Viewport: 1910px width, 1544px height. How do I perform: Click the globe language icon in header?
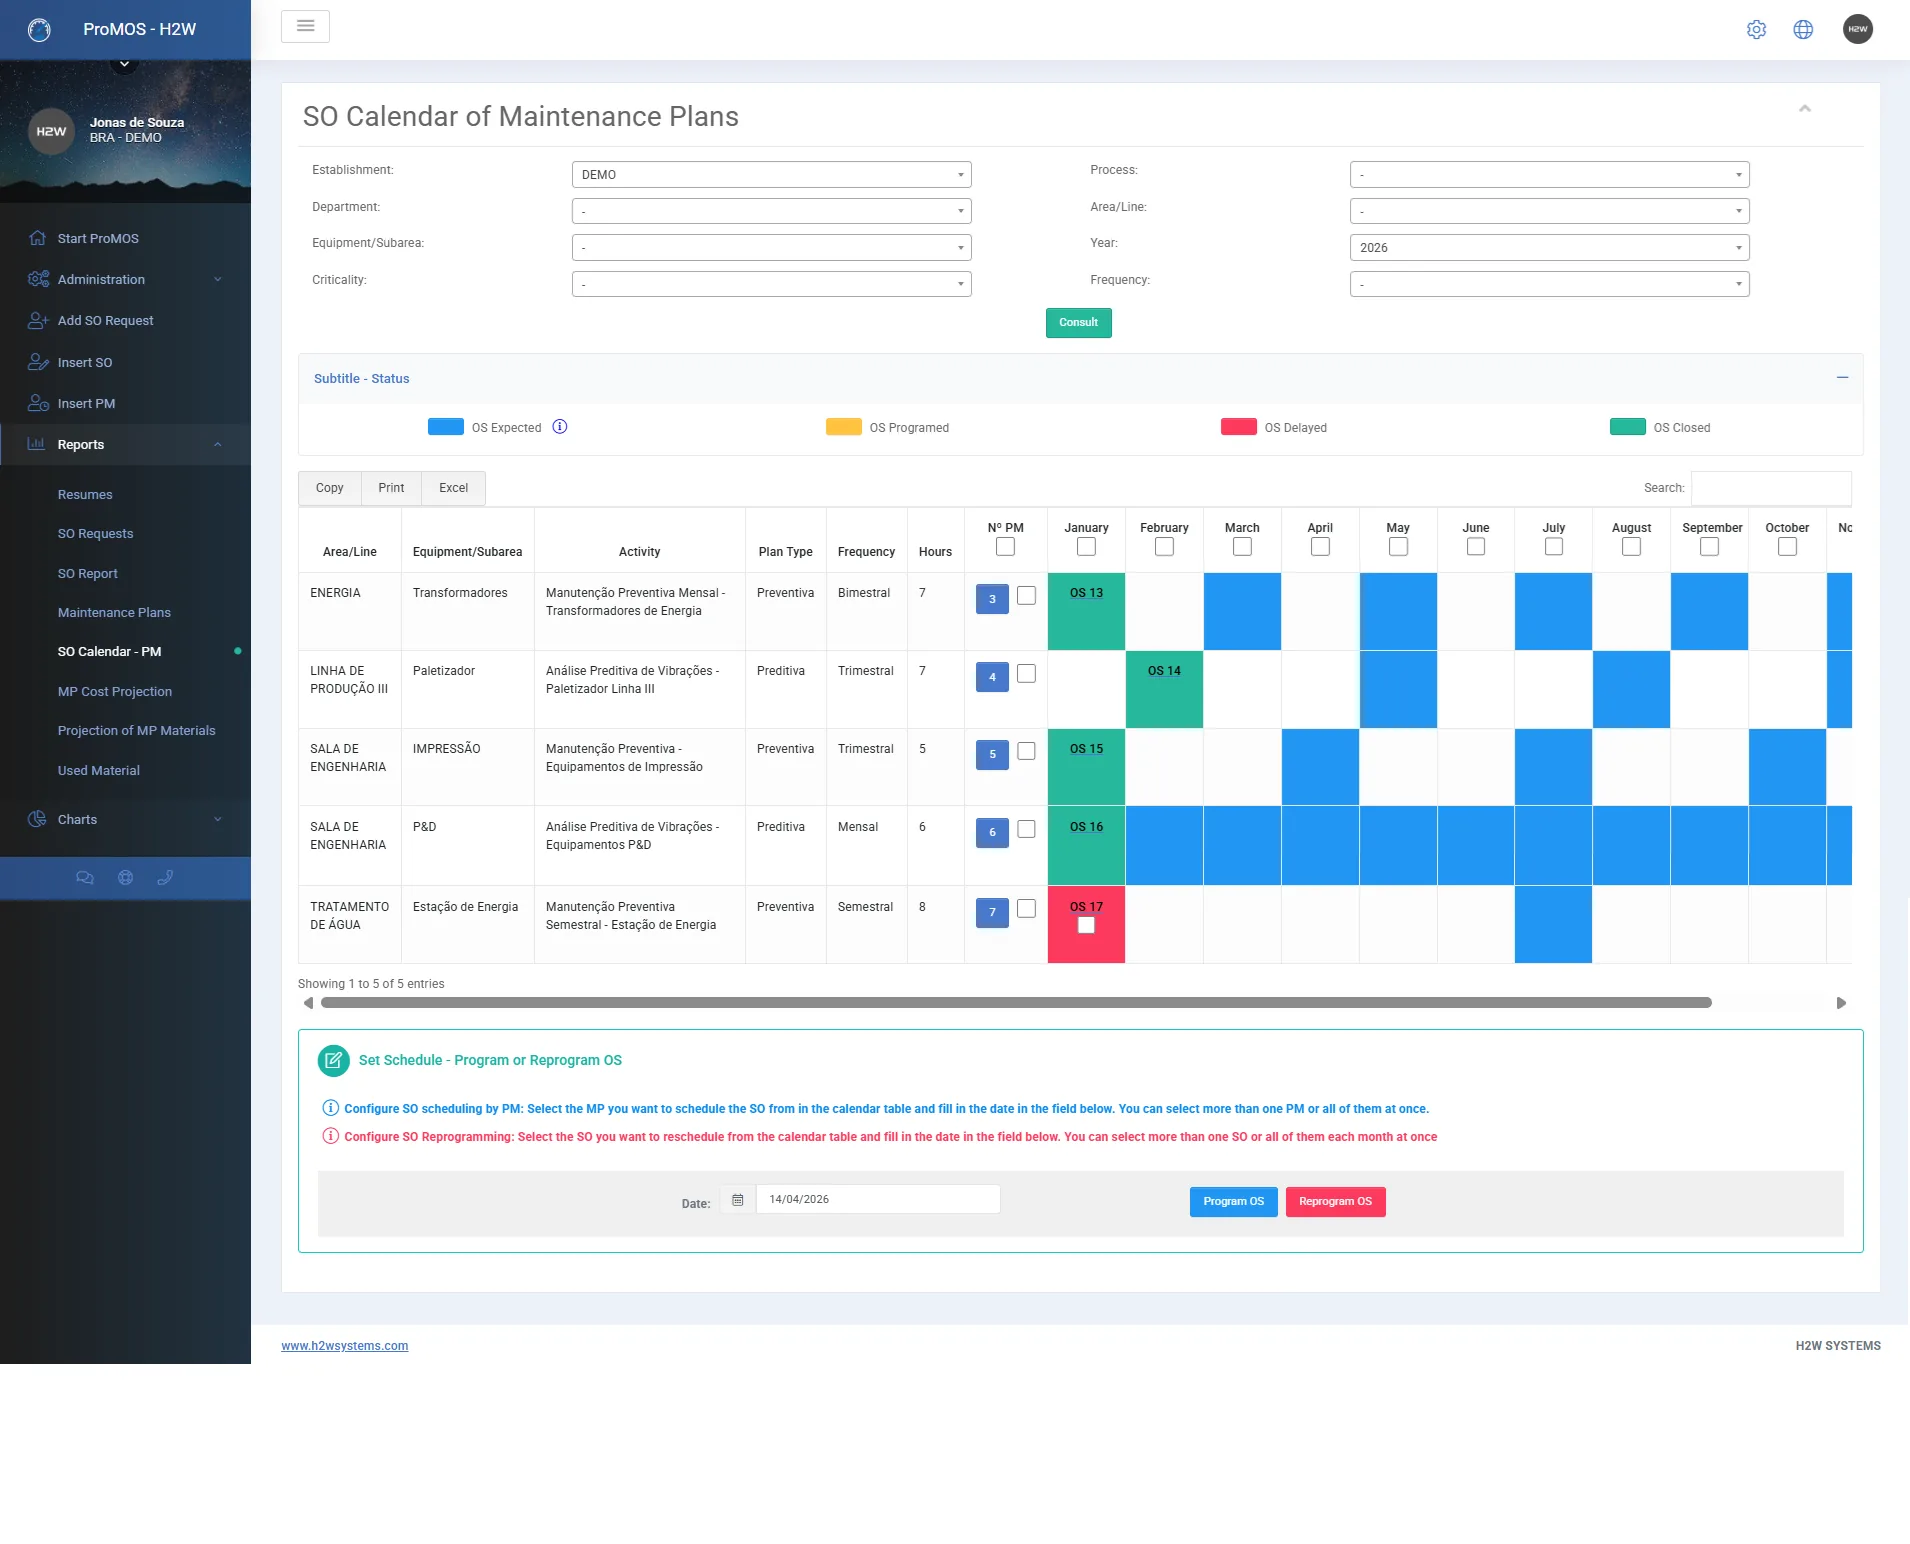point(1803,30)
